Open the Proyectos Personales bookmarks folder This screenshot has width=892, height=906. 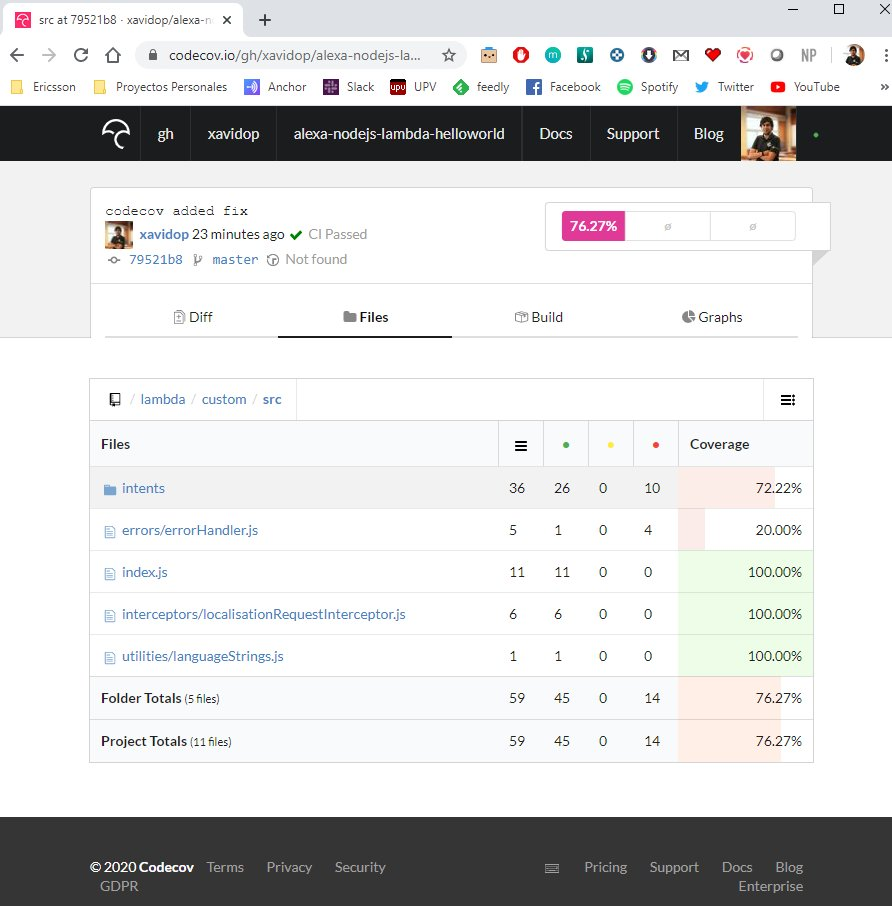(161, 87)
